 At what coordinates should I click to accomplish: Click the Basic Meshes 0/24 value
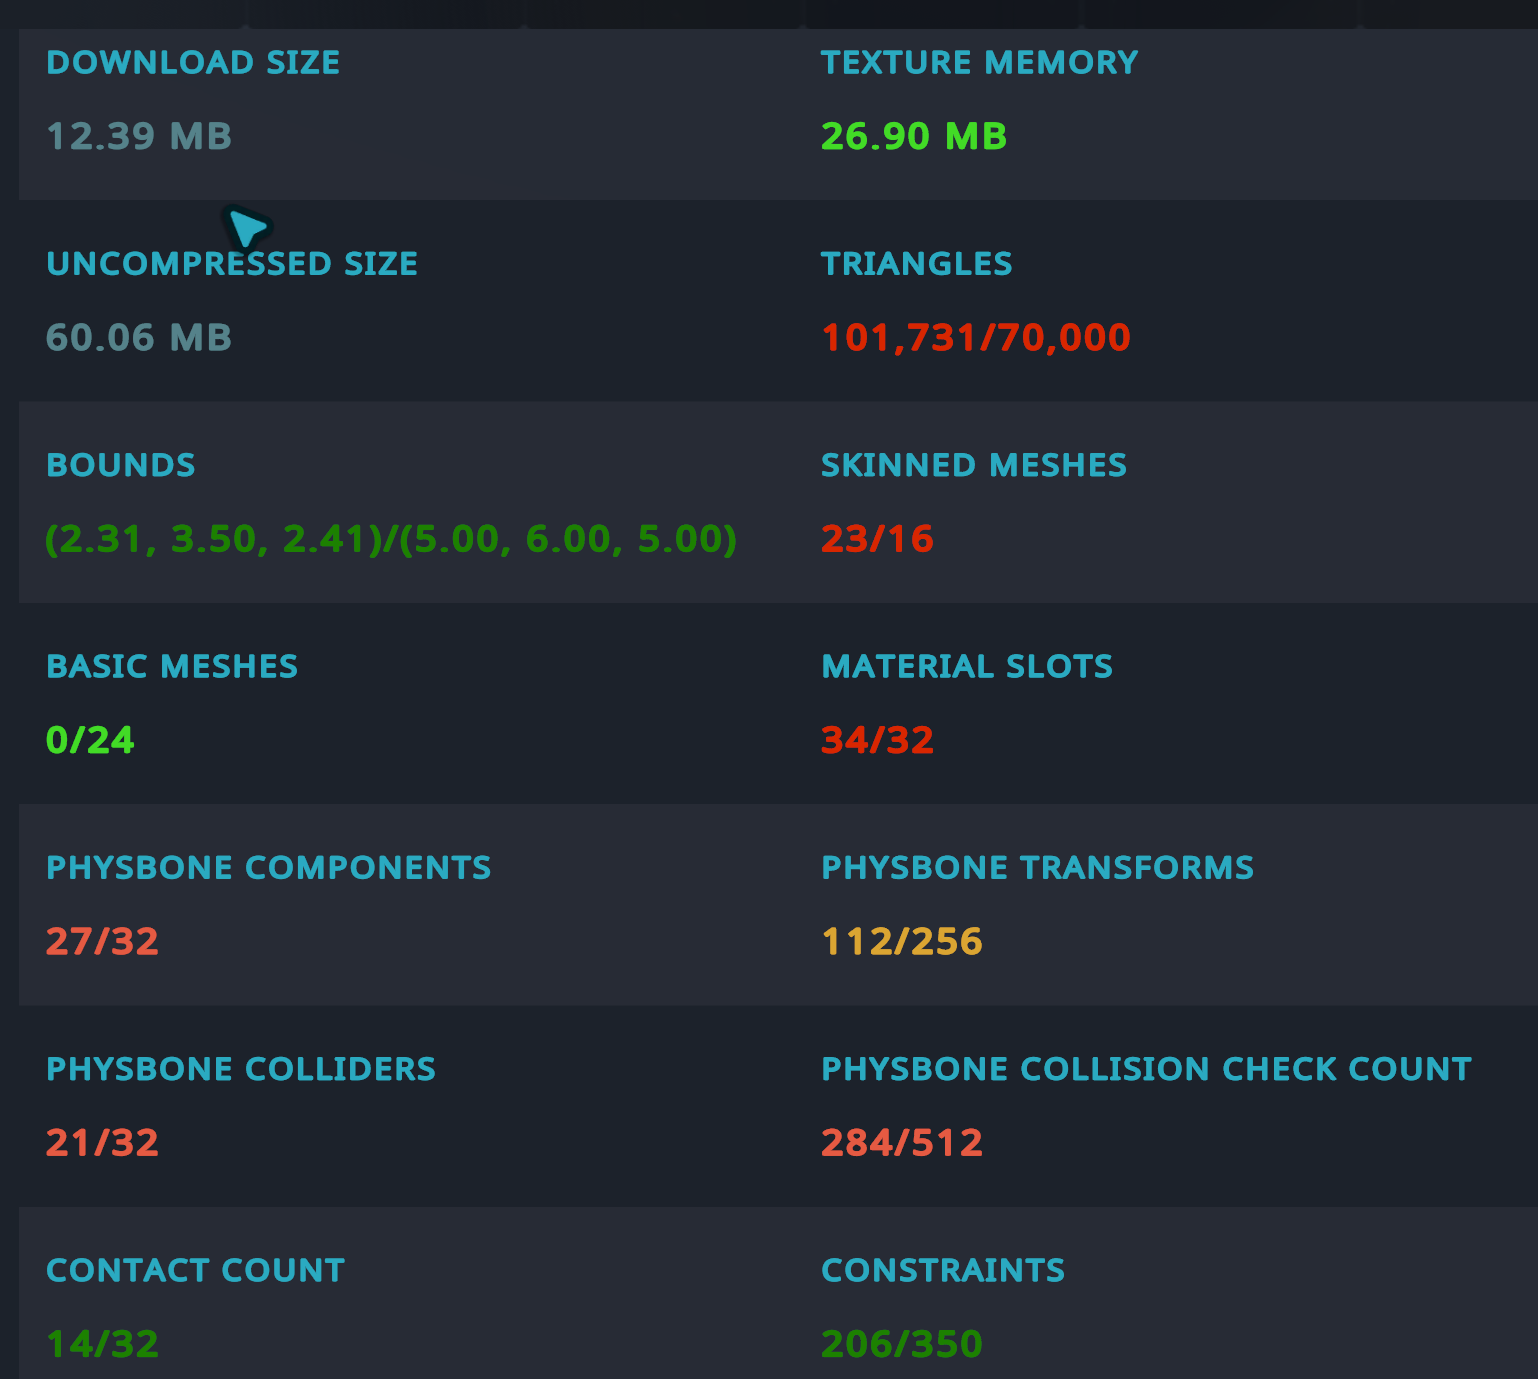point(90,740)
